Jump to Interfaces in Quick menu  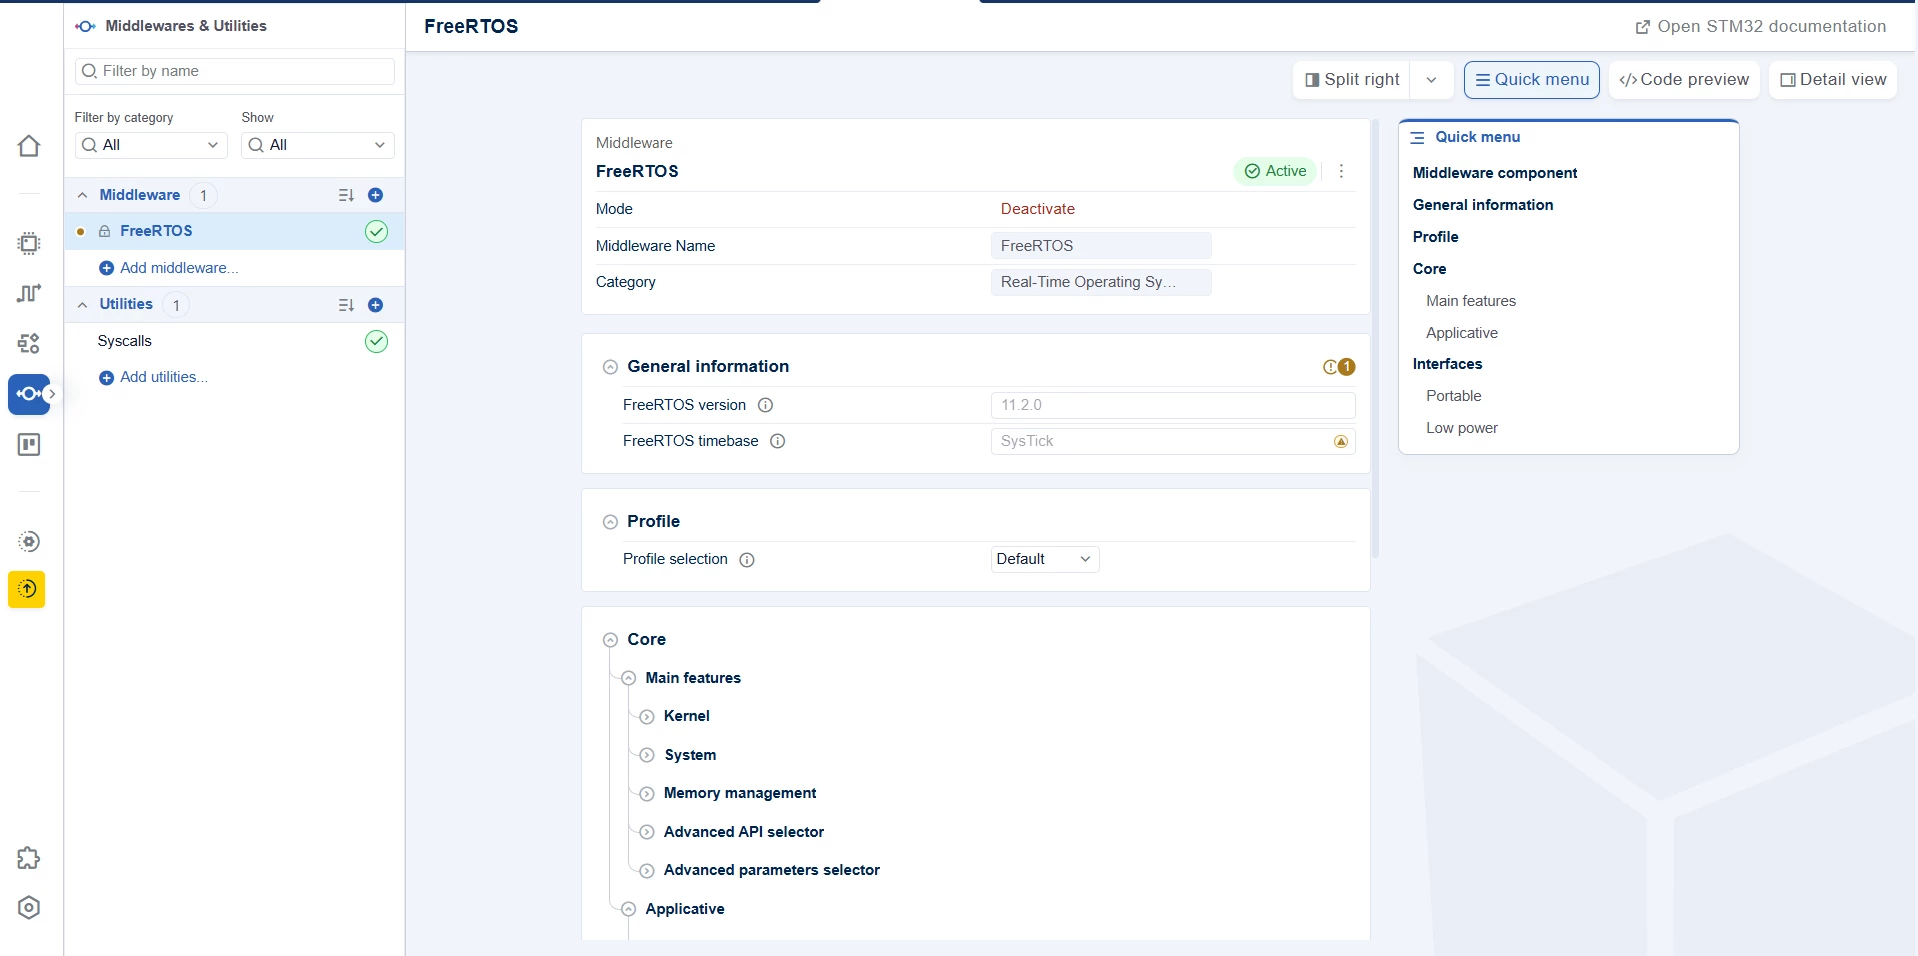[x=1447, y=364]
